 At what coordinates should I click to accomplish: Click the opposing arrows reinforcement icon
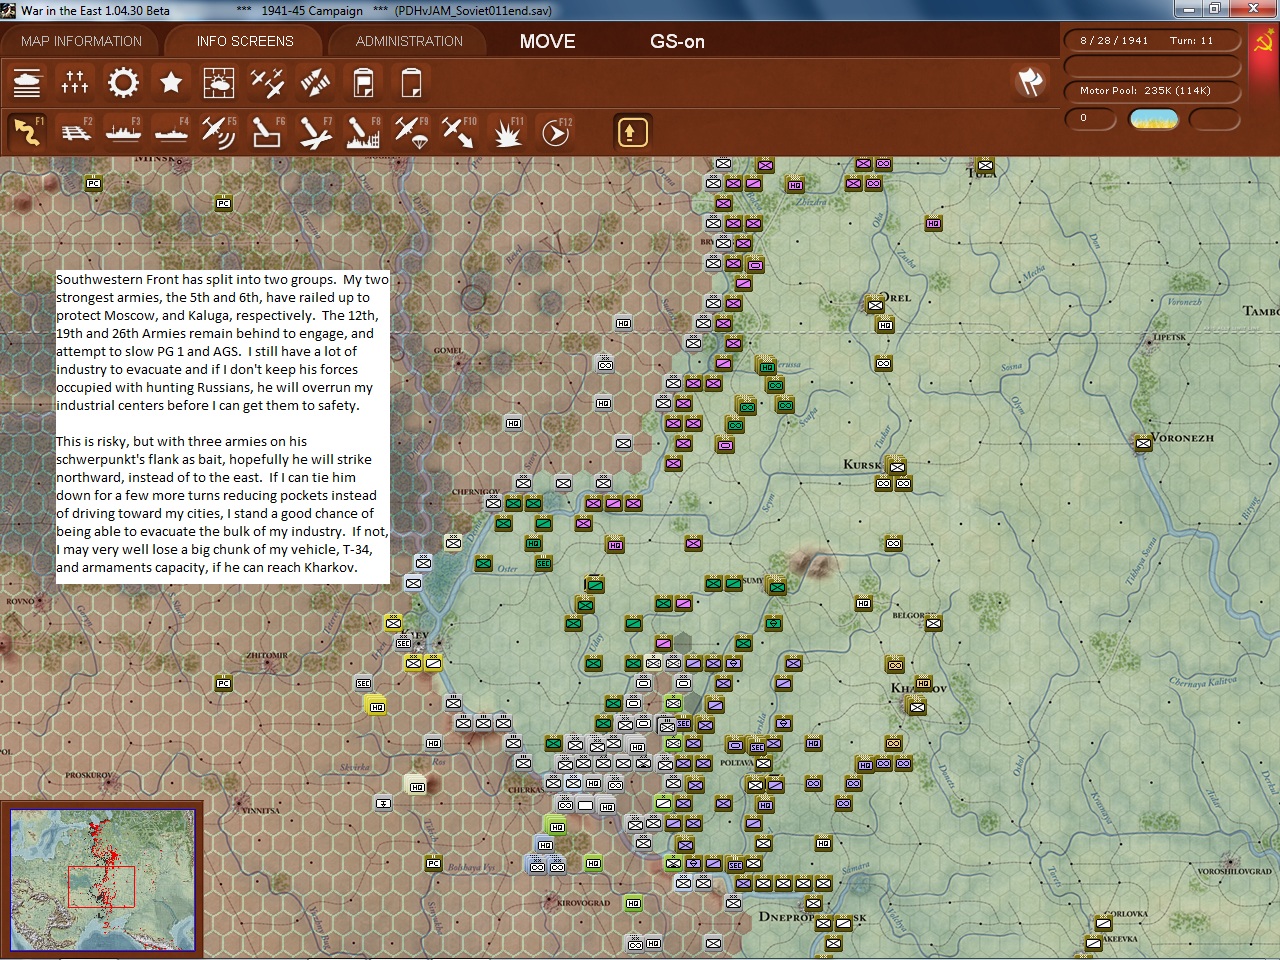click(315, 82)
